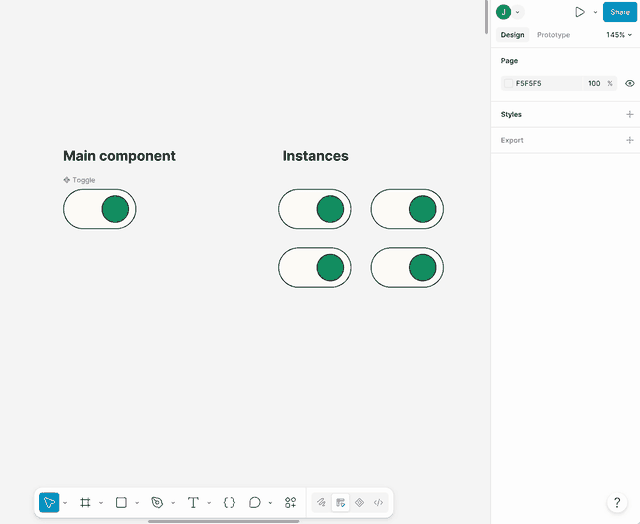Click the main component Toggle switch
The width and height of the screenshot is (640, 524).
(x=100, y=209)
